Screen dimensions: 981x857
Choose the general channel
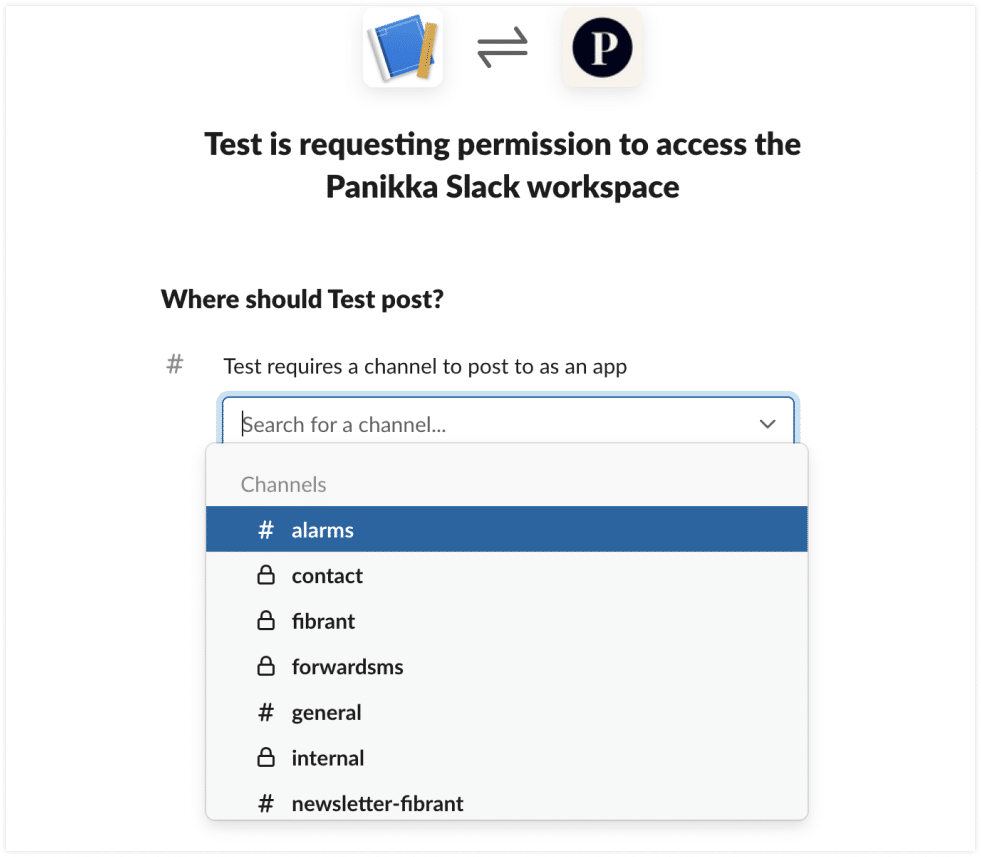click(x=326, y=713)
